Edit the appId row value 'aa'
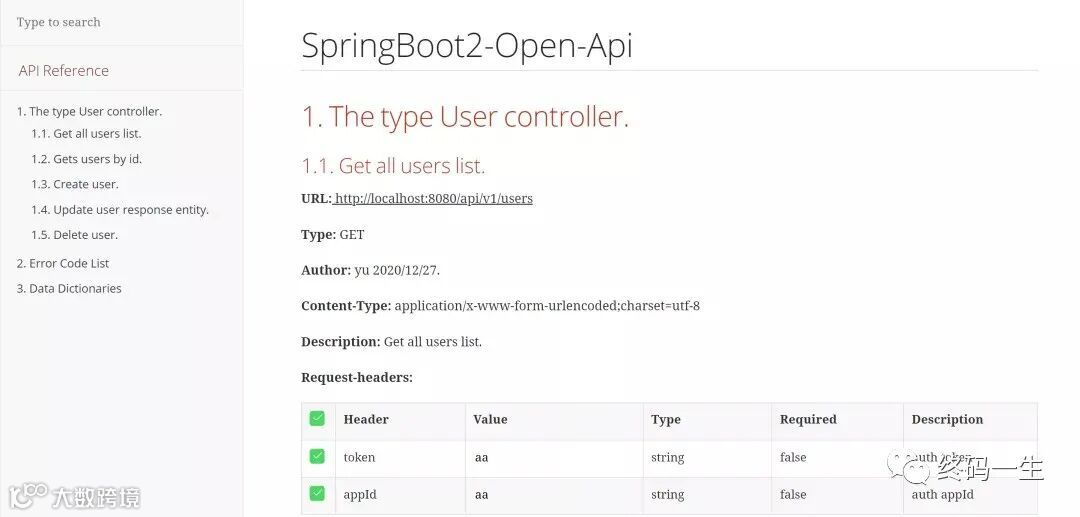This screenshot has width=1080, height=517. pyautogui.click(x=482, y=495)
